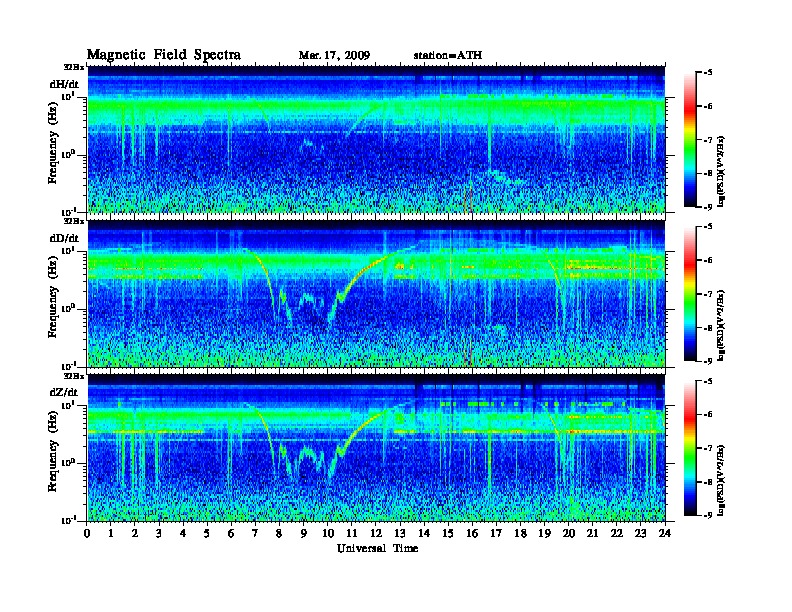Image resolution: width=792 pixels, height=612 pixels.
Task: Click the -5 value on dH/dt color scale
Action: click(x=708, y=73)
